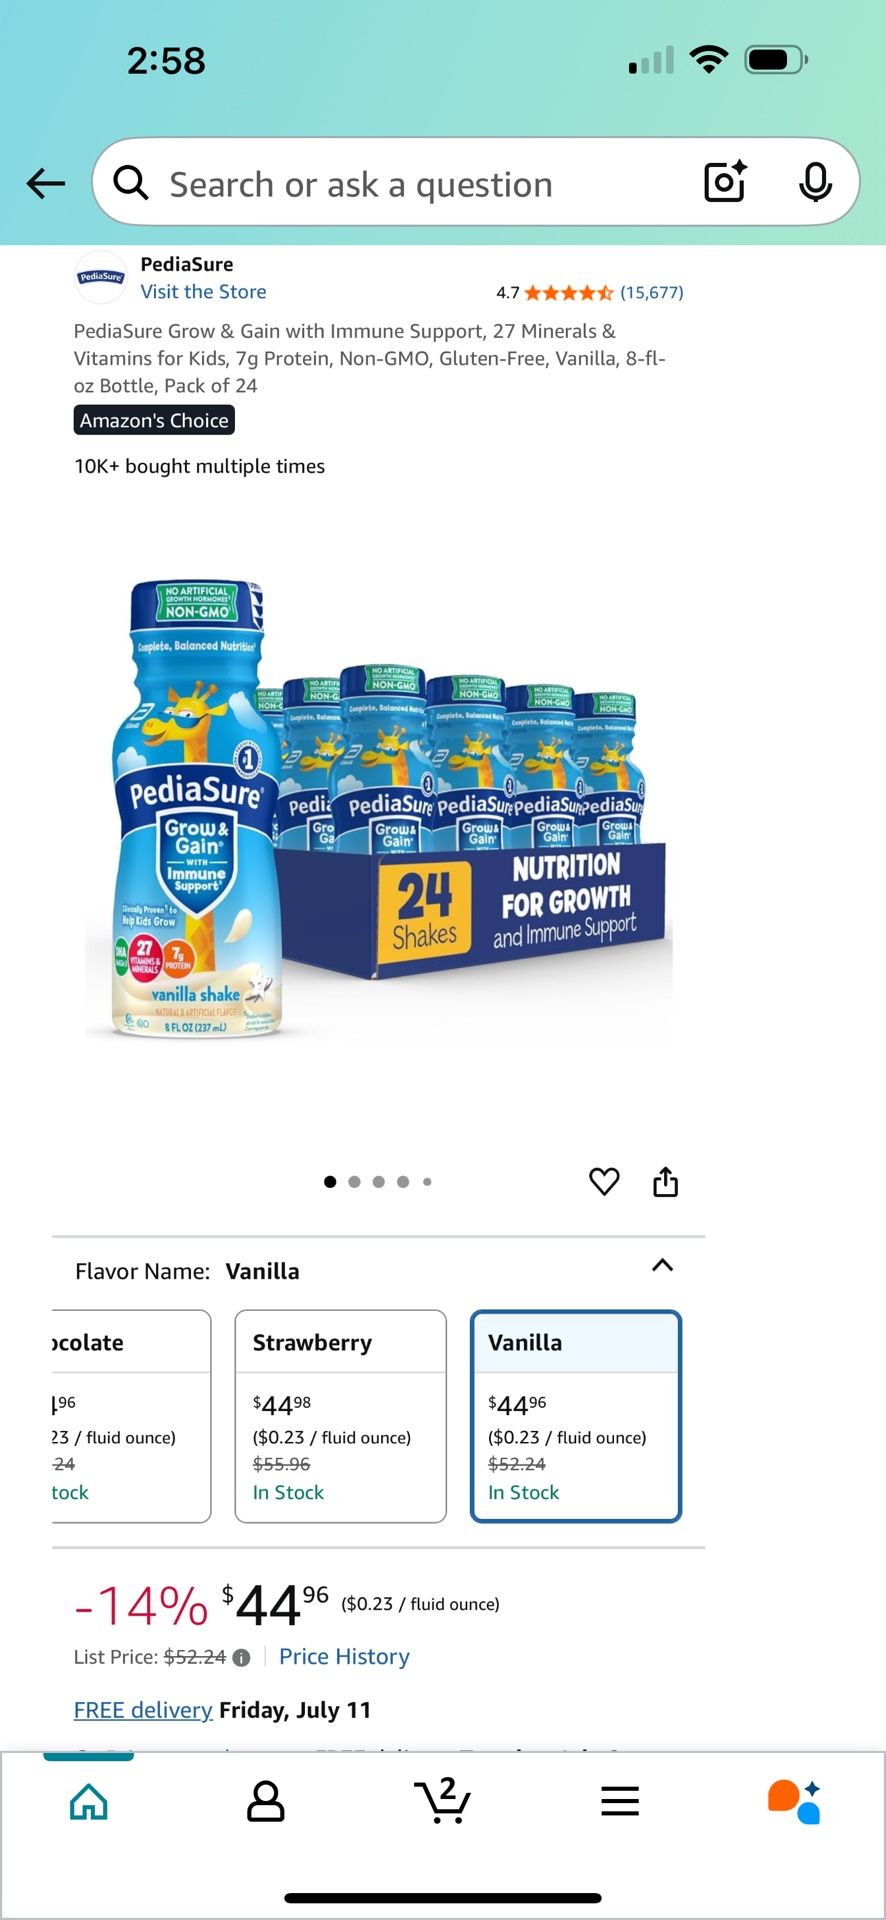Image resolution: width=886 pixels, height=1920 pixels.
Task: Add product to wishlist heart icon
Action: pyautogui.click(x=604, y=1181)
